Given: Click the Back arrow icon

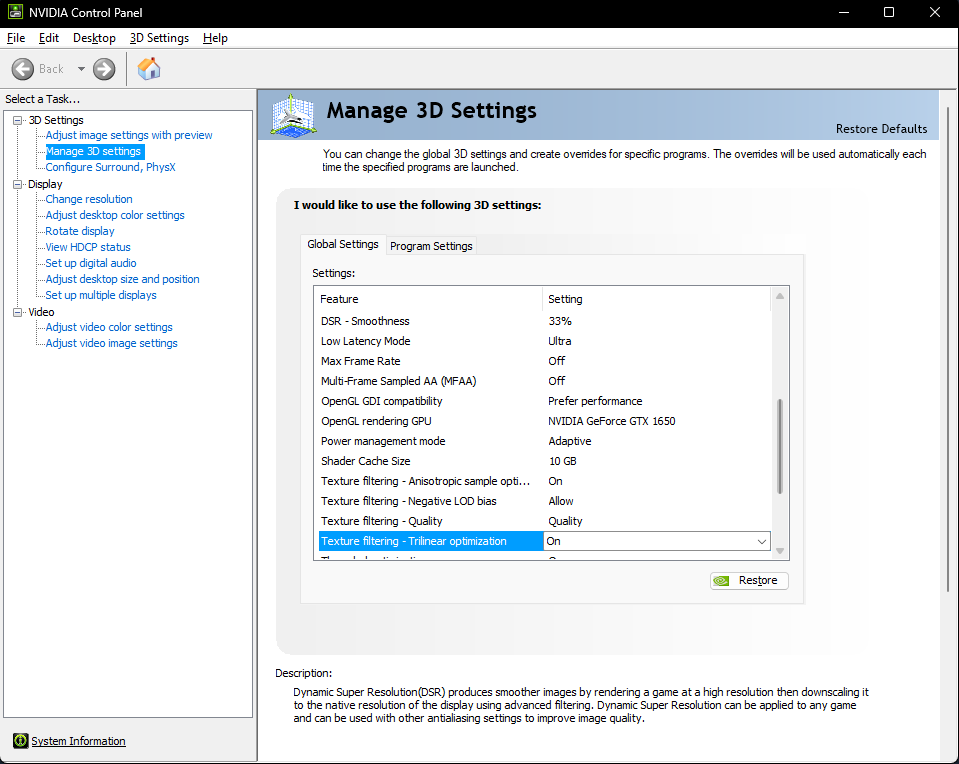Looking at the screenshot, I should (23, 69).
